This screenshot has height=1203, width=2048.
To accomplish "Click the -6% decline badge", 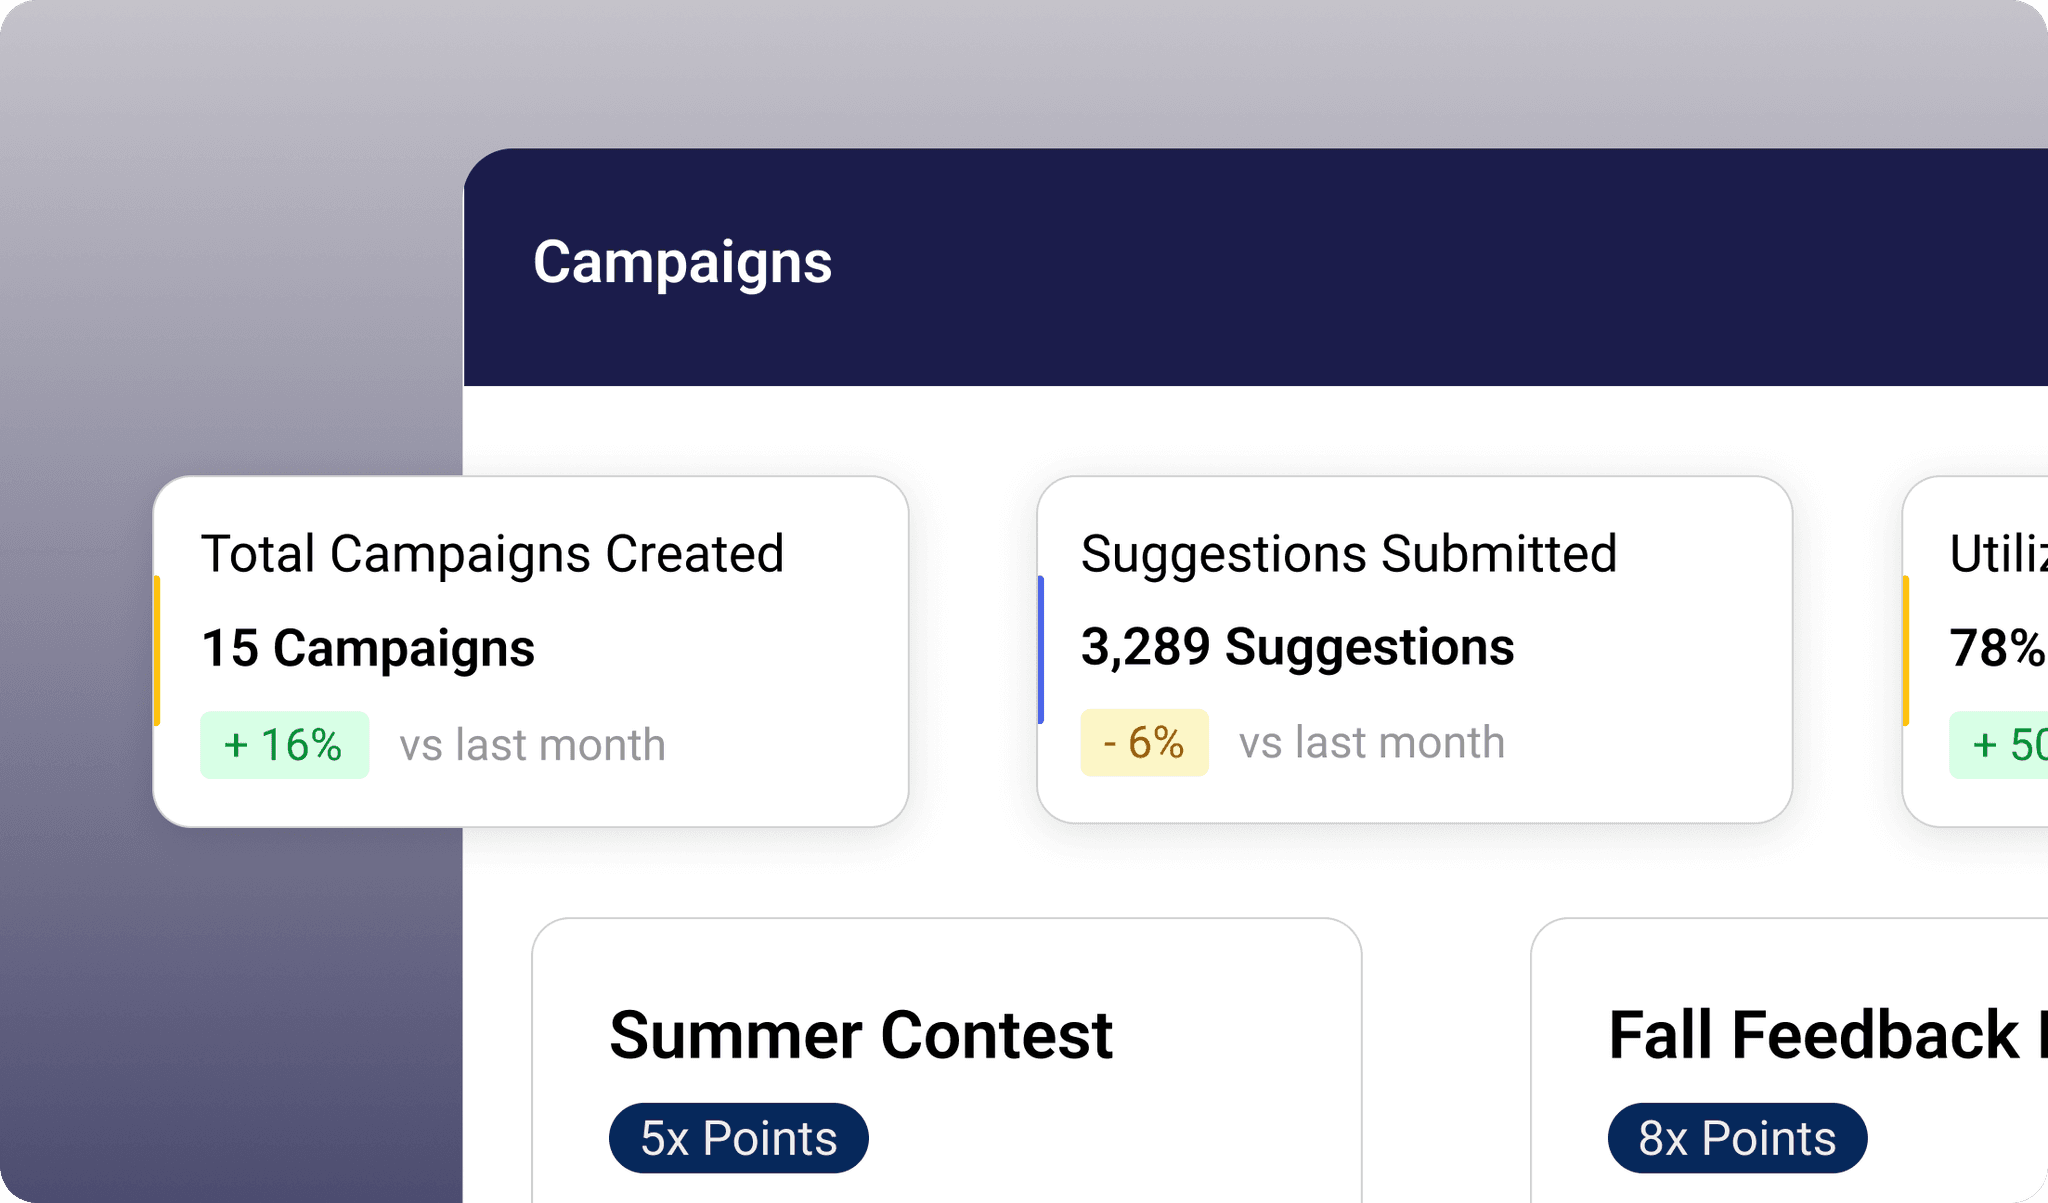I will point(1145,742).
